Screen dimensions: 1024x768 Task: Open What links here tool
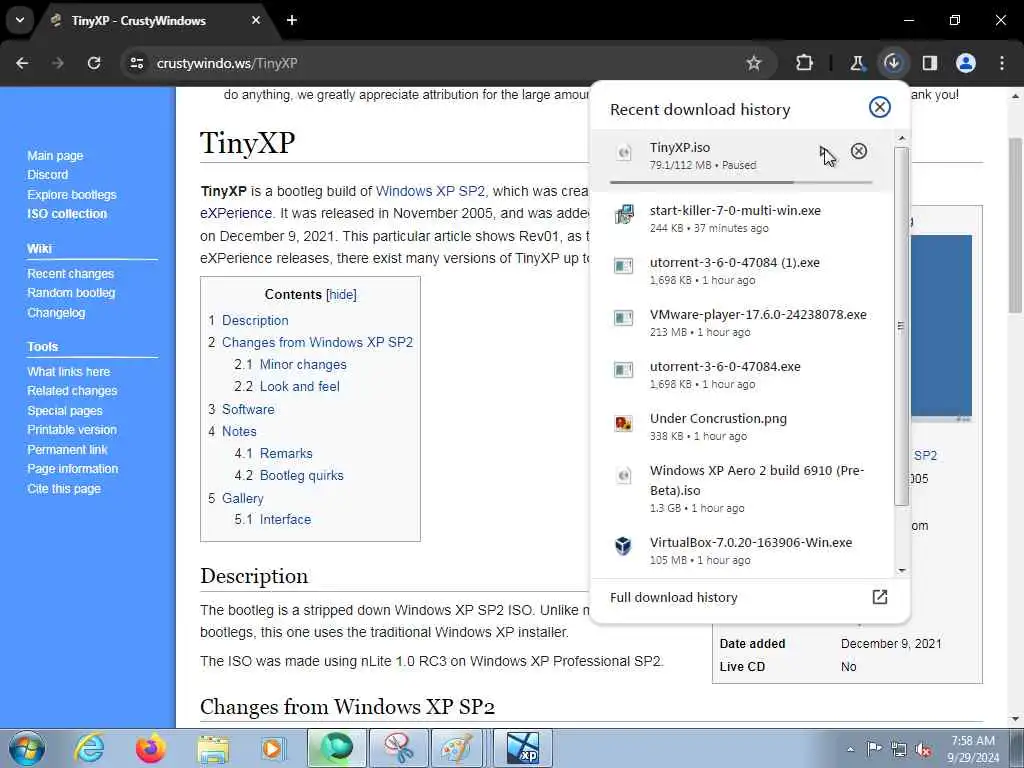pyautogui.click(x=69, y=372)
